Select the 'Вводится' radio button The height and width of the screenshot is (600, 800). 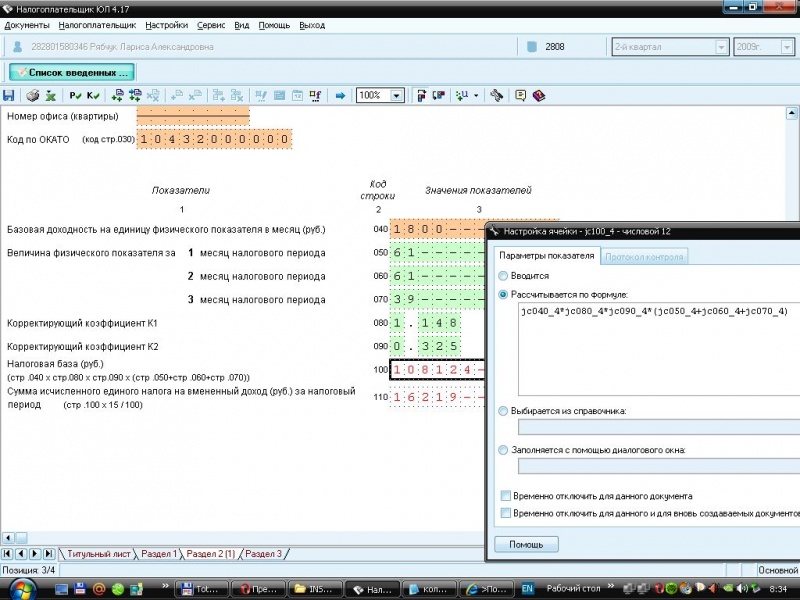tap(503, 276)
